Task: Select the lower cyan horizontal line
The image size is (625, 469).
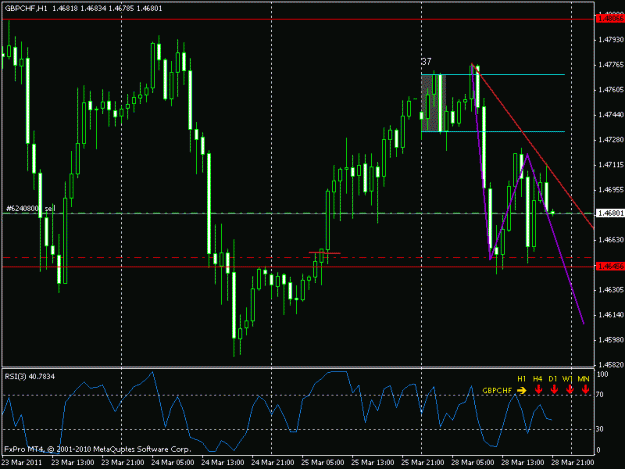Action: tap(493, 131)
